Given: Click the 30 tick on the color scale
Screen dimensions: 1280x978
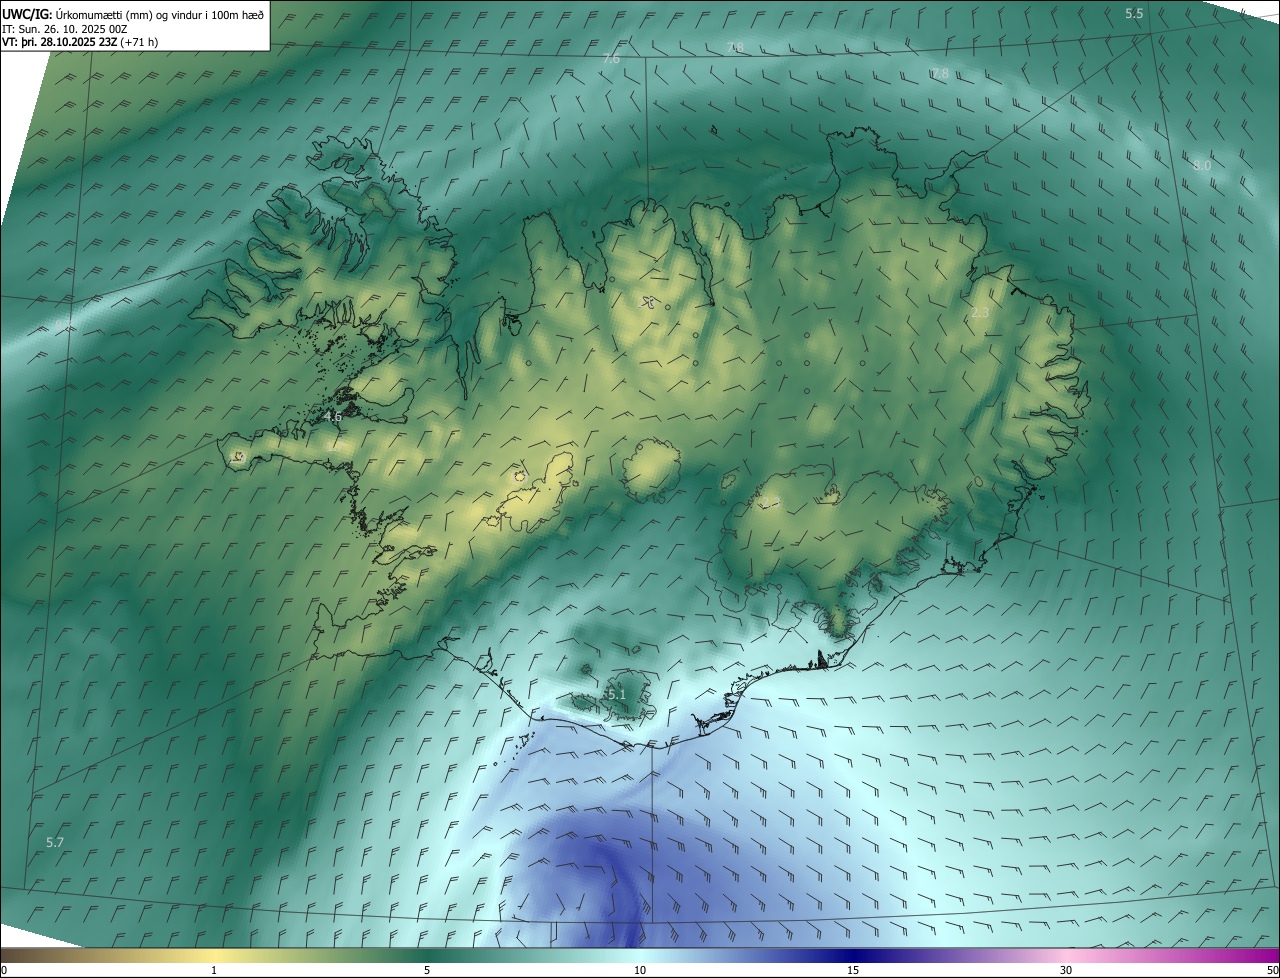Looking at the screenshot, I should (x=1066, y=970).
